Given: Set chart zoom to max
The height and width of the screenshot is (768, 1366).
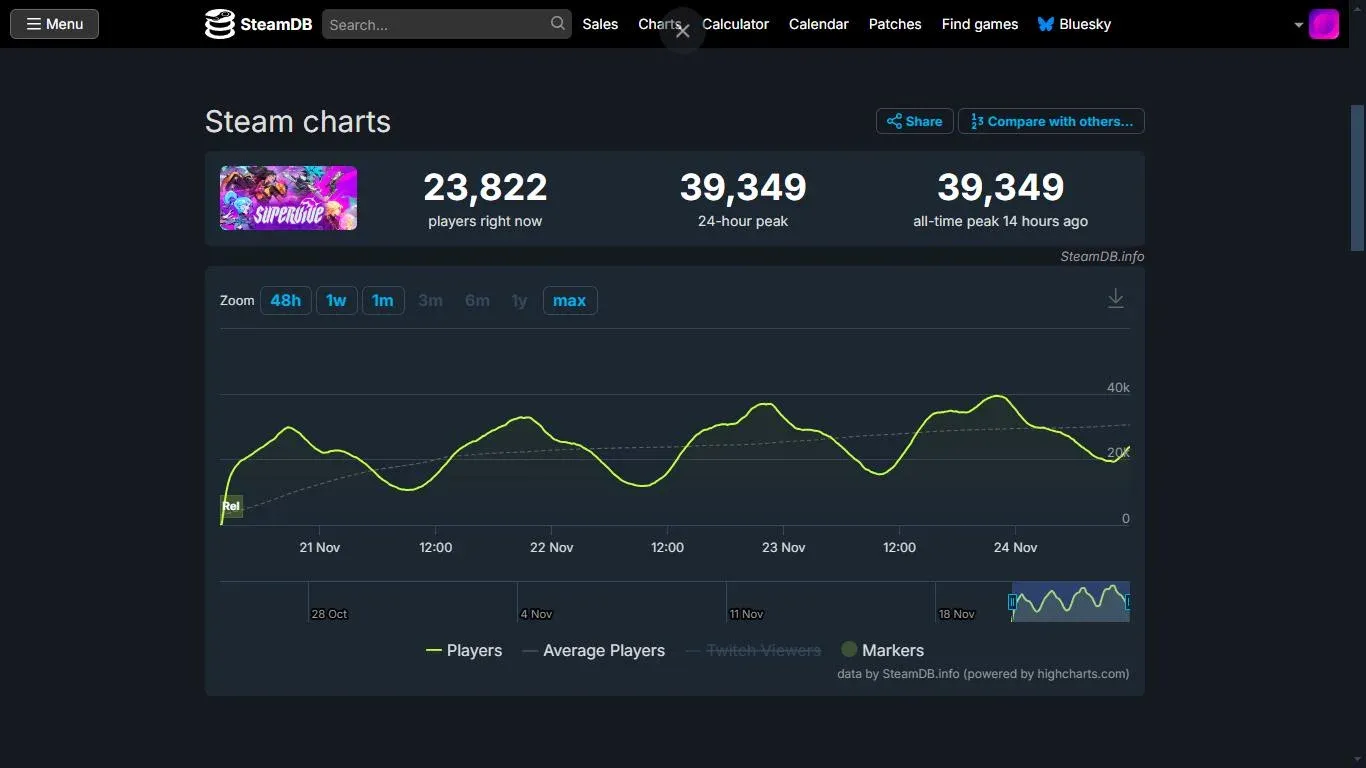Looking at the screenshot, I should pos(570,300).
